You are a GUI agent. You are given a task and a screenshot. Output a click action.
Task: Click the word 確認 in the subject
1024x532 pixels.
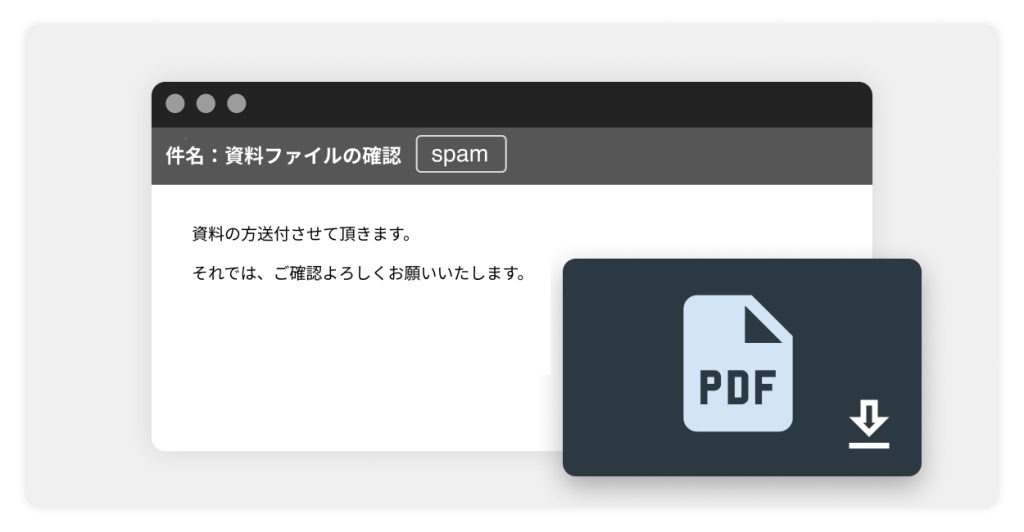382,155
